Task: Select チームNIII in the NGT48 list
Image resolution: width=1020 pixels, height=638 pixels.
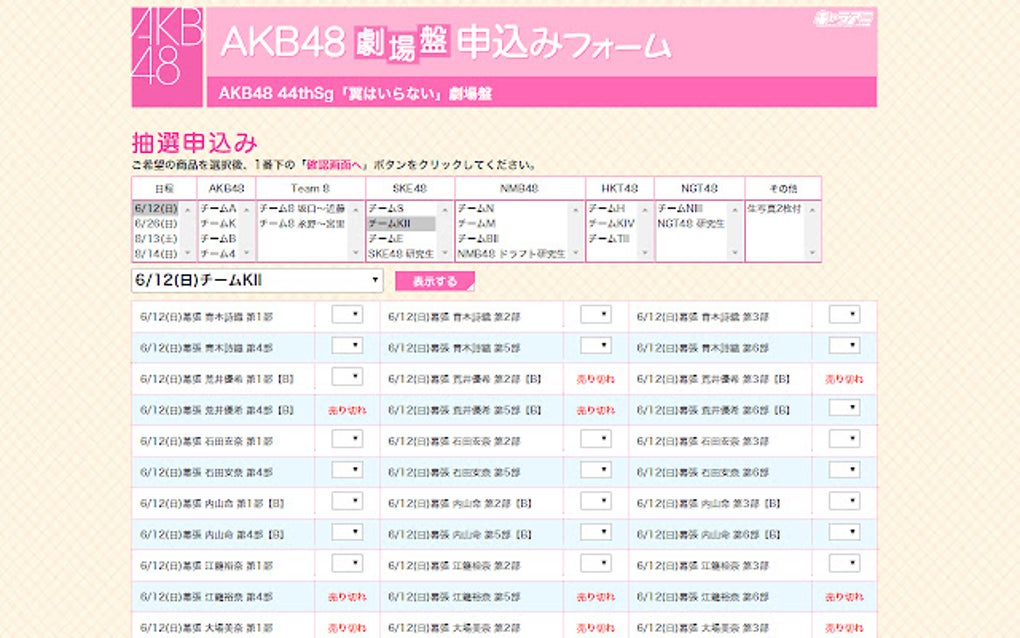Action: pos(676,209)
